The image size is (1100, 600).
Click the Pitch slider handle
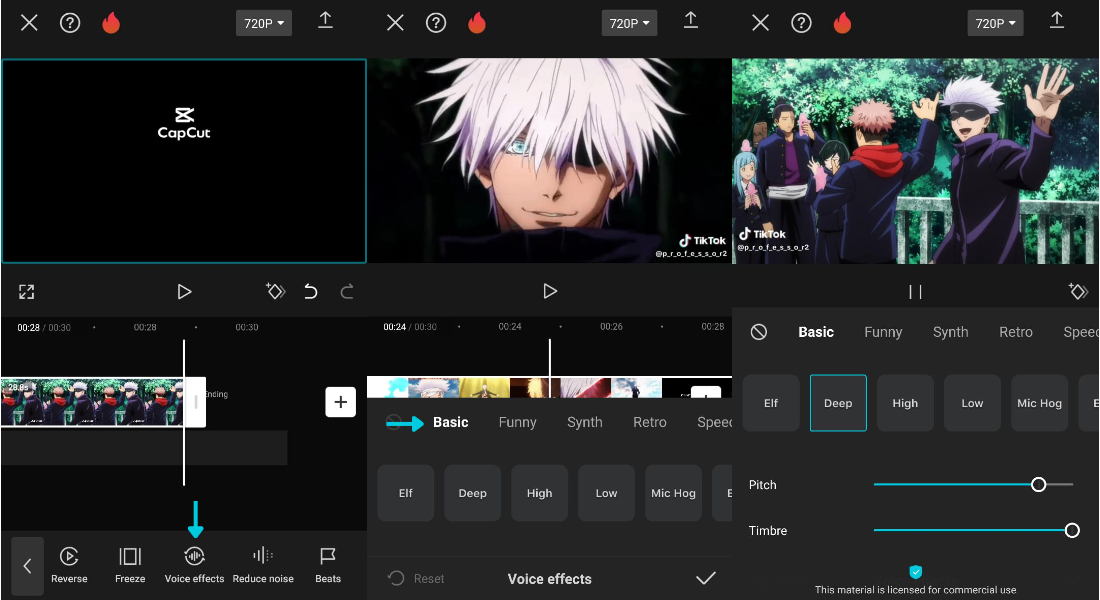click(x=1039, y=484)
